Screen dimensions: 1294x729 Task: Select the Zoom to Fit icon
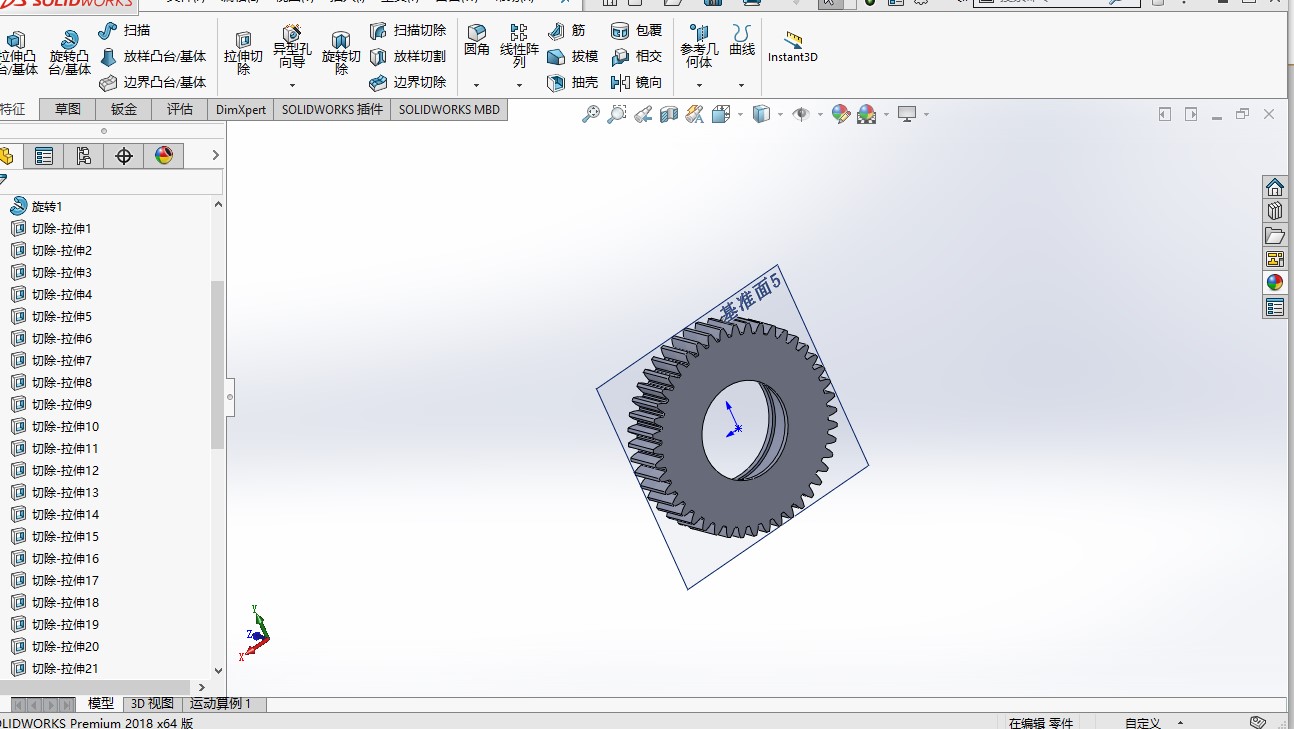592,114
